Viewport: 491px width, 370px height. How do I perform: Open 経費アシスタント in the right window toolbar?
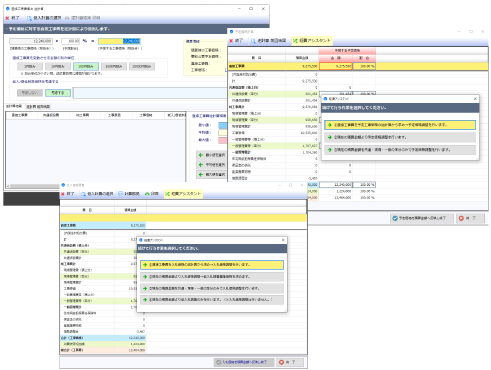coord(312,41)
